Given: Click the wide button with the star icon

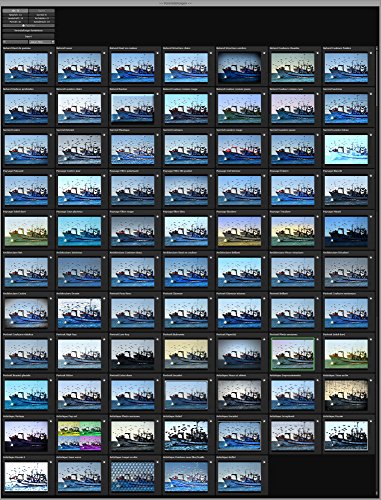Looking at the screenshot, I should 29,25.
